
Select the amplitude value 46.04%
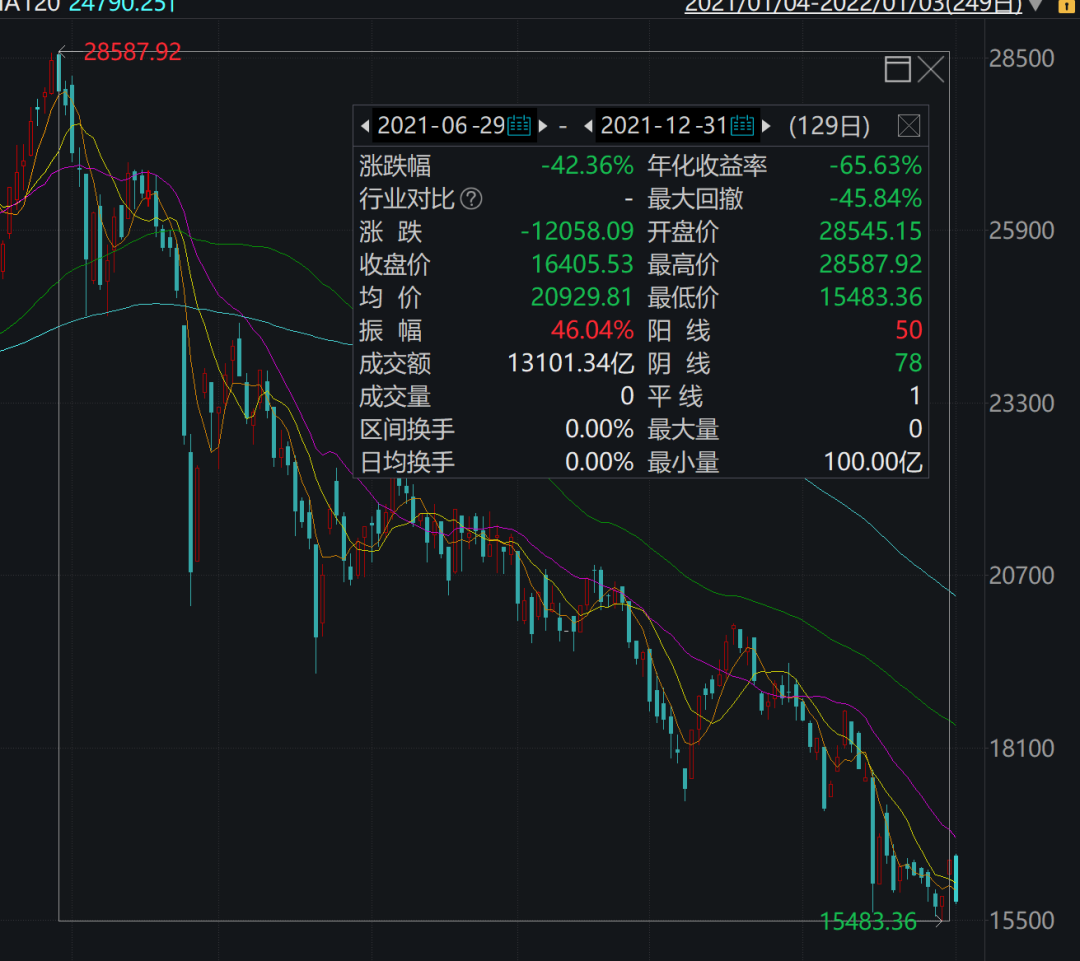click(592, 331)
